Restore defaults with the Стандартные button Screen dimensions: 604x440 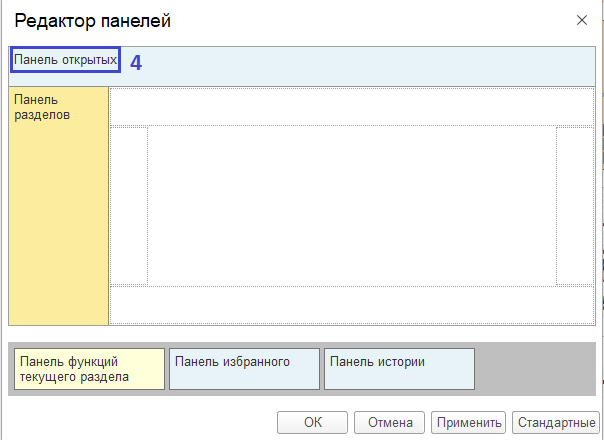click(554, 422)
